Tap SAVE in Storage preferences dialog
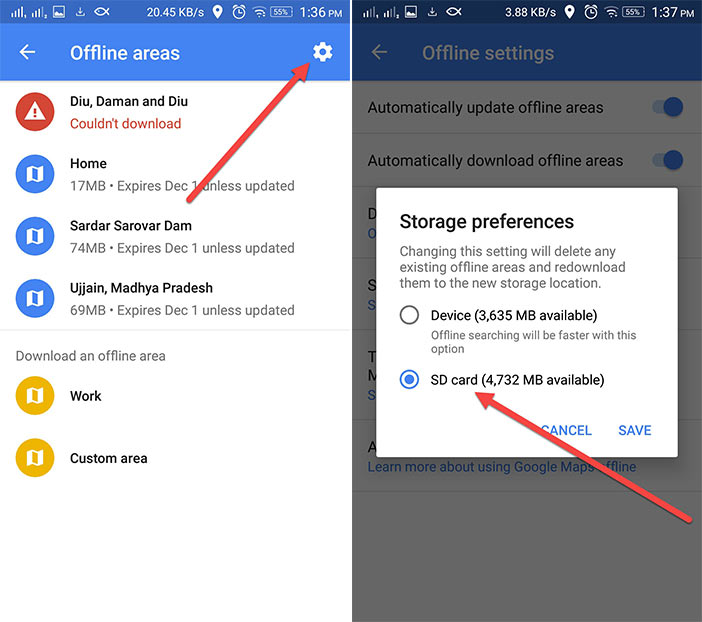This screenshot has width=702, height=622. [635, 430]
